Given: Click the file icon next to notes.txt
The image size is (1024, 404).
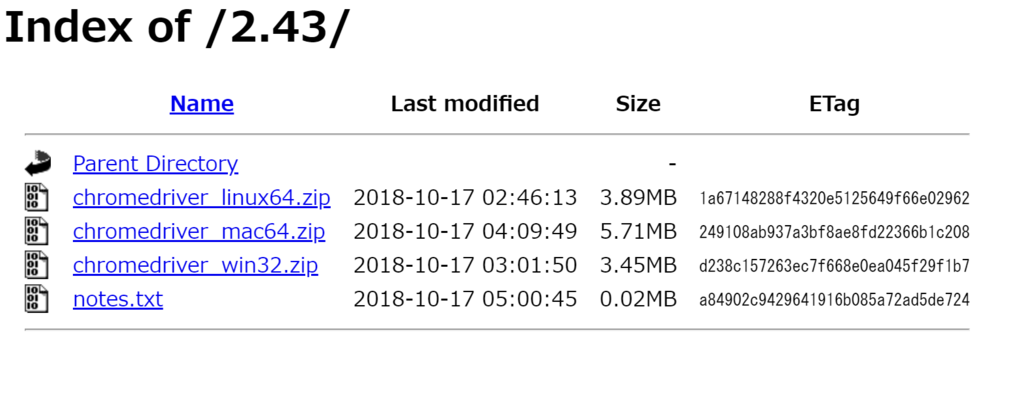Looking at the screenshot, I should [x=37, y=299].
